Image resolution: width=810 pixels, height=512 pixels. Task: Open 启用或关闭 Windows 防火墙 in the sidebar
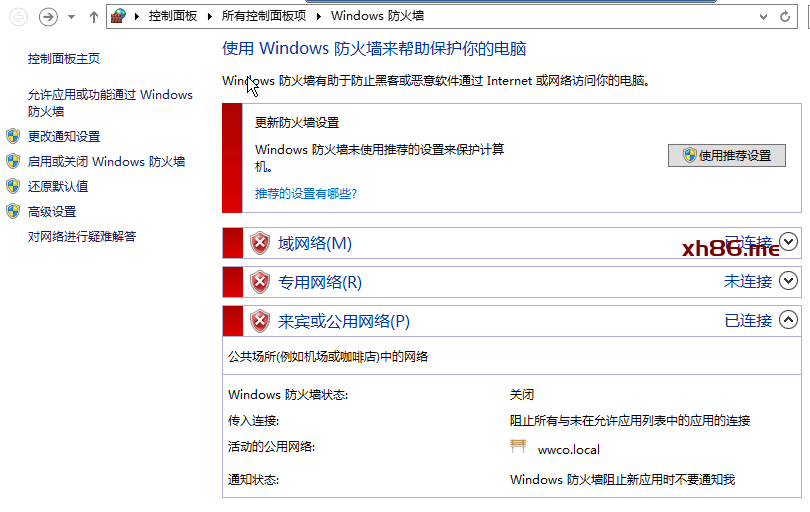click(106, 161)
